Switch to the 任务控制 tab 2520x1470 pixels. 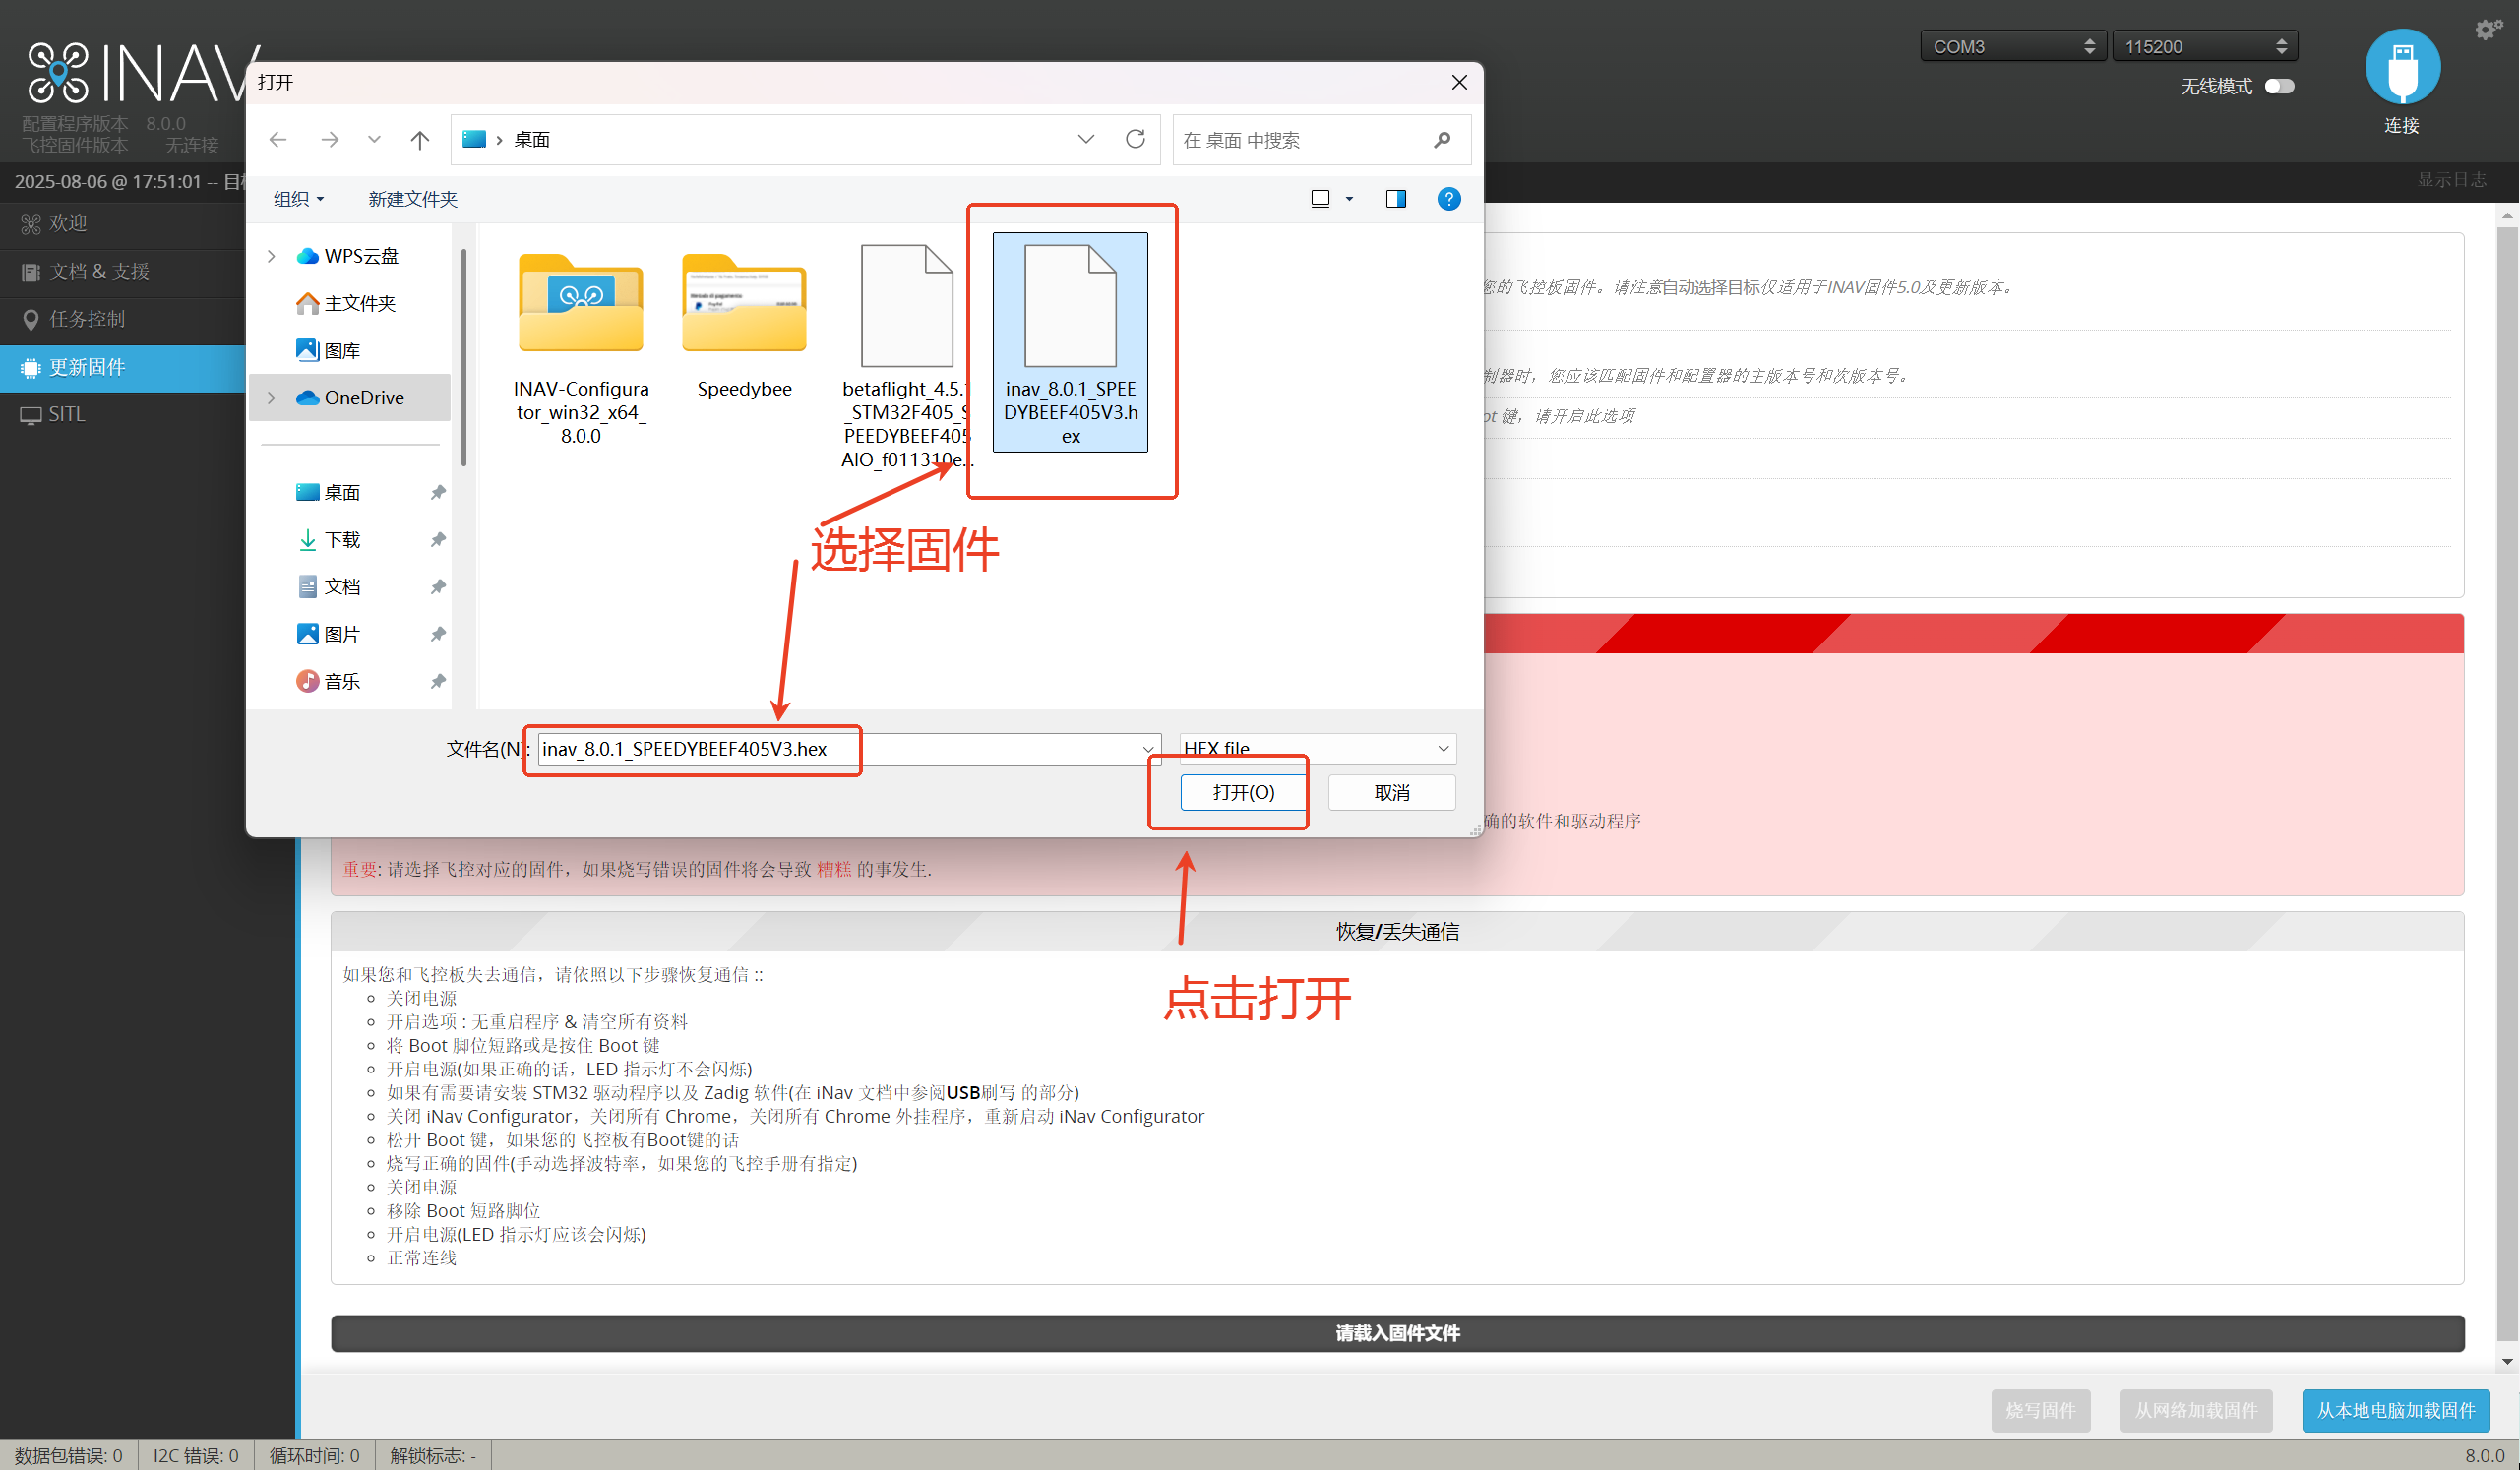coord(87,319)
